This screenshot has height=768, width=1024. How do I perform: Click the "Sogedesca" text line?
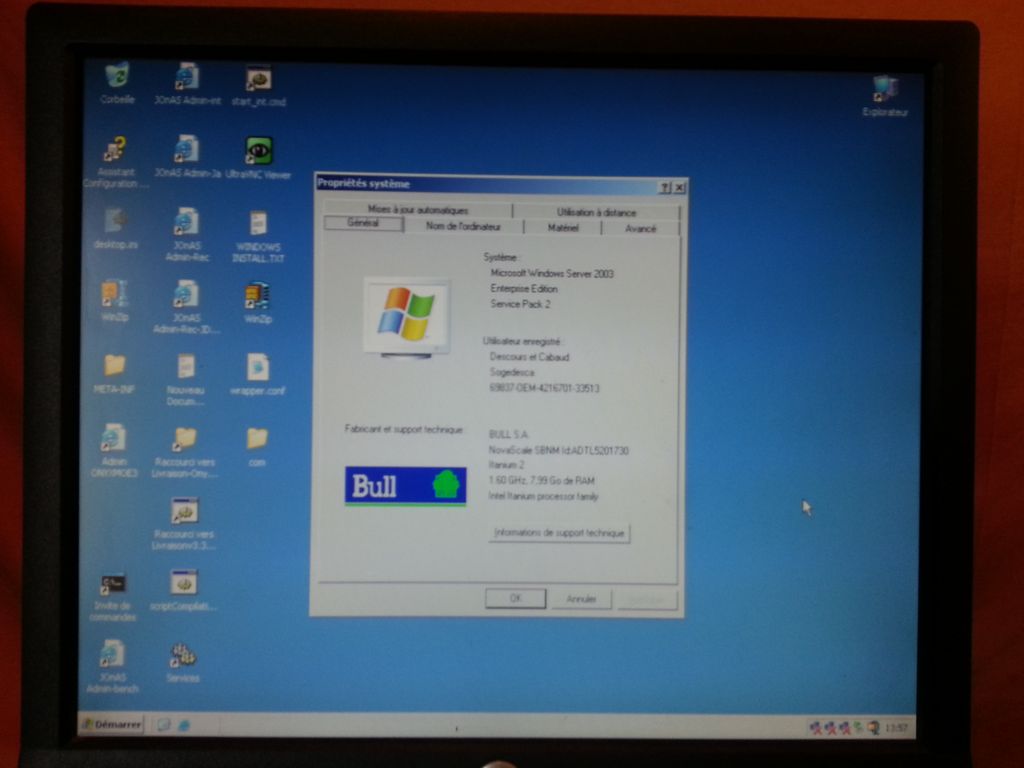pyautogui.click(x=512, y=372)
